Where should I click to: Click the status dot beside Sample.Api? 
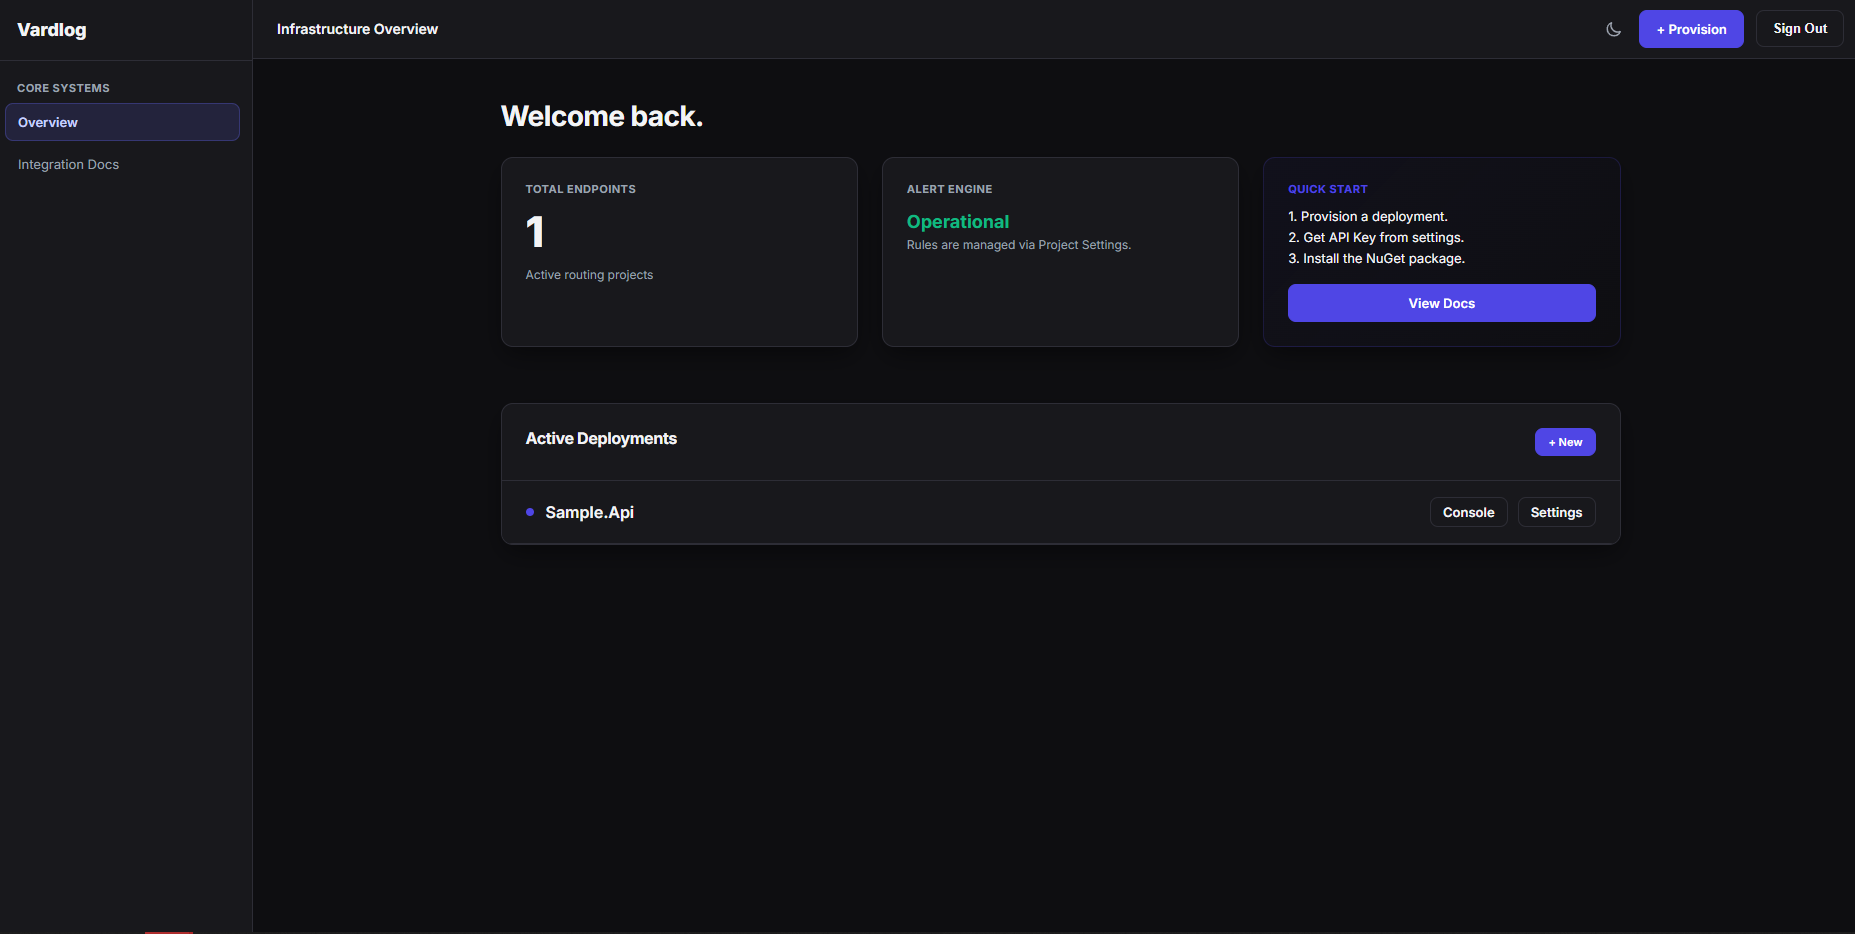click(x=529, y=511)
